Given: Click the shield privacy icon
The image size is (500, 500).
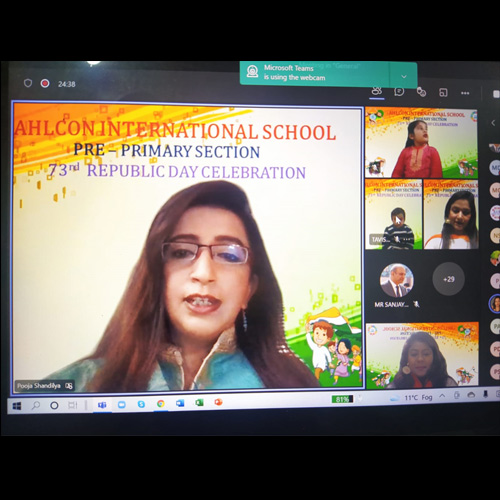Looking at the screenshot, I should click(x=28, y=83).
